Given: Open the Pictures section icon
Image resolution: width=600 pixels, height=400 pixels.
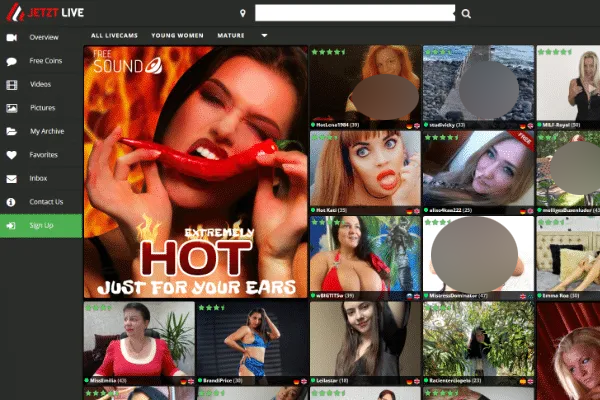Looking at the screenshot, I should point(12,108).
